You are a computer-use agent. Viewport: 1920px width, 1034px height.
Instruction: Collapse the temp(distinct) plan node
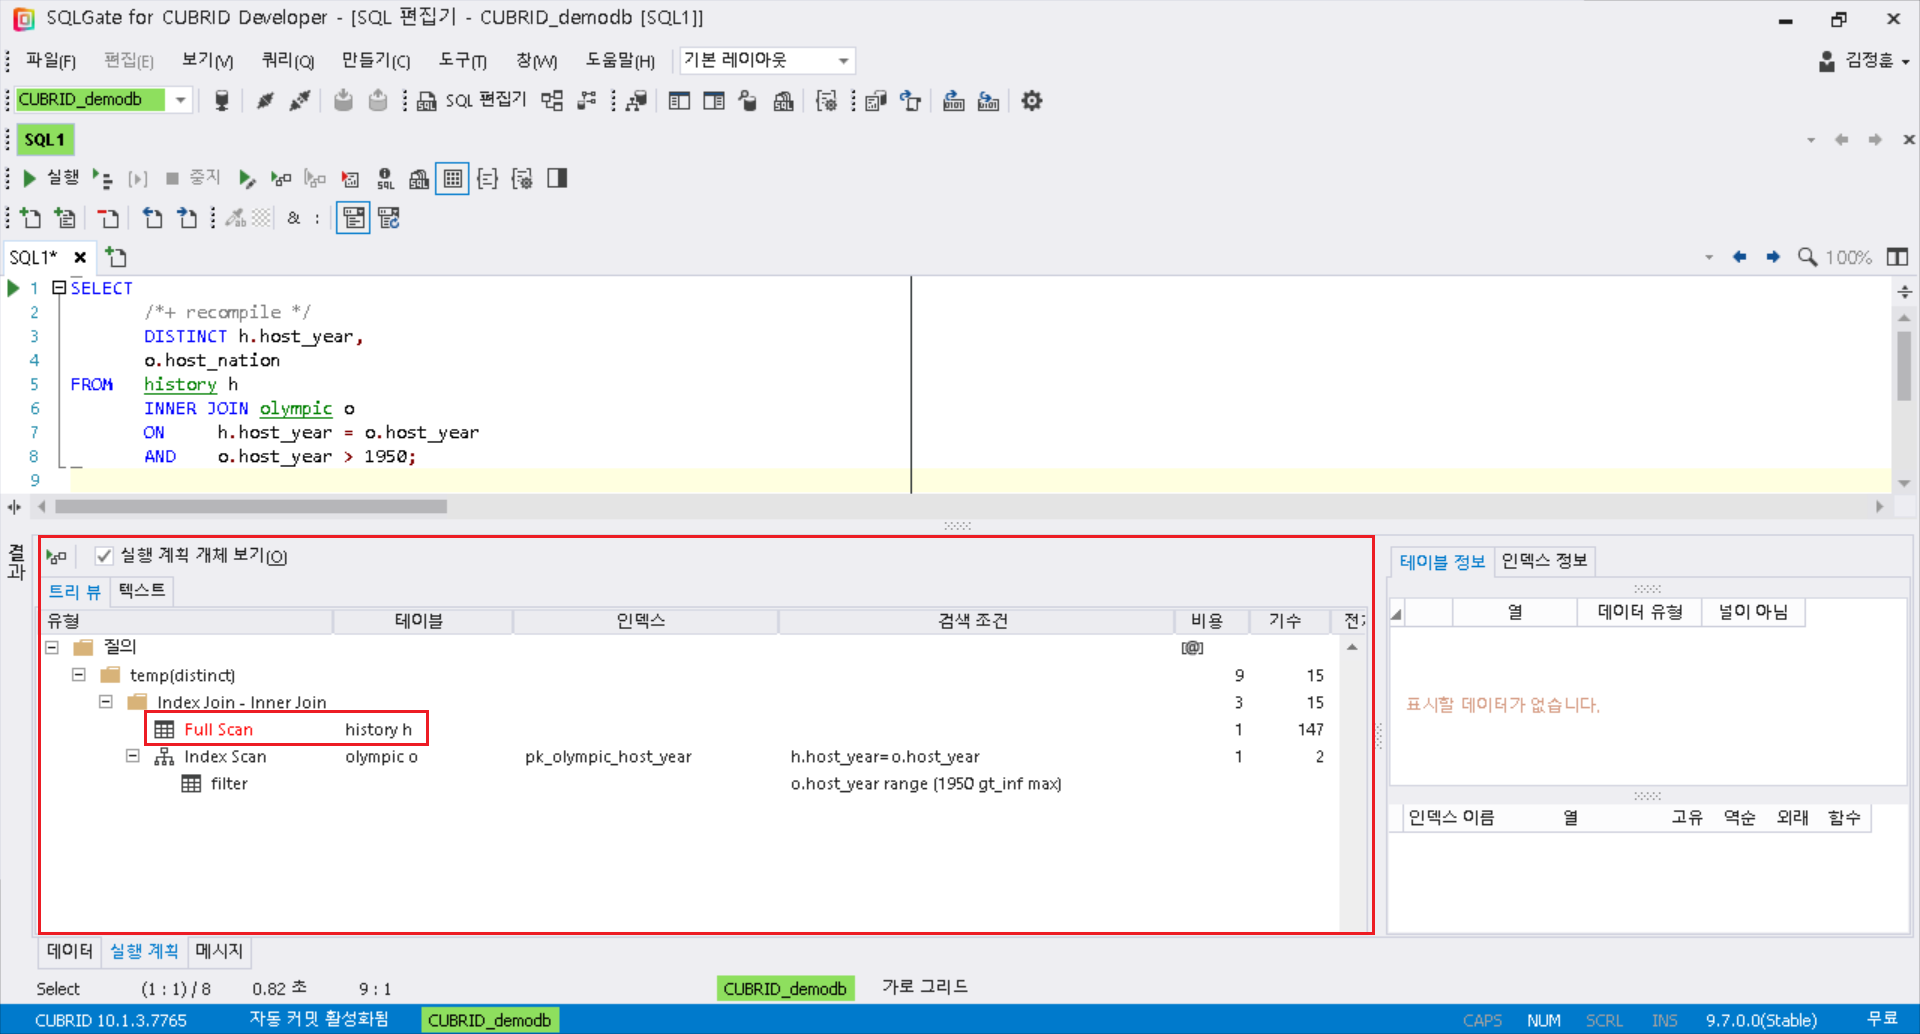click(79, 675)
